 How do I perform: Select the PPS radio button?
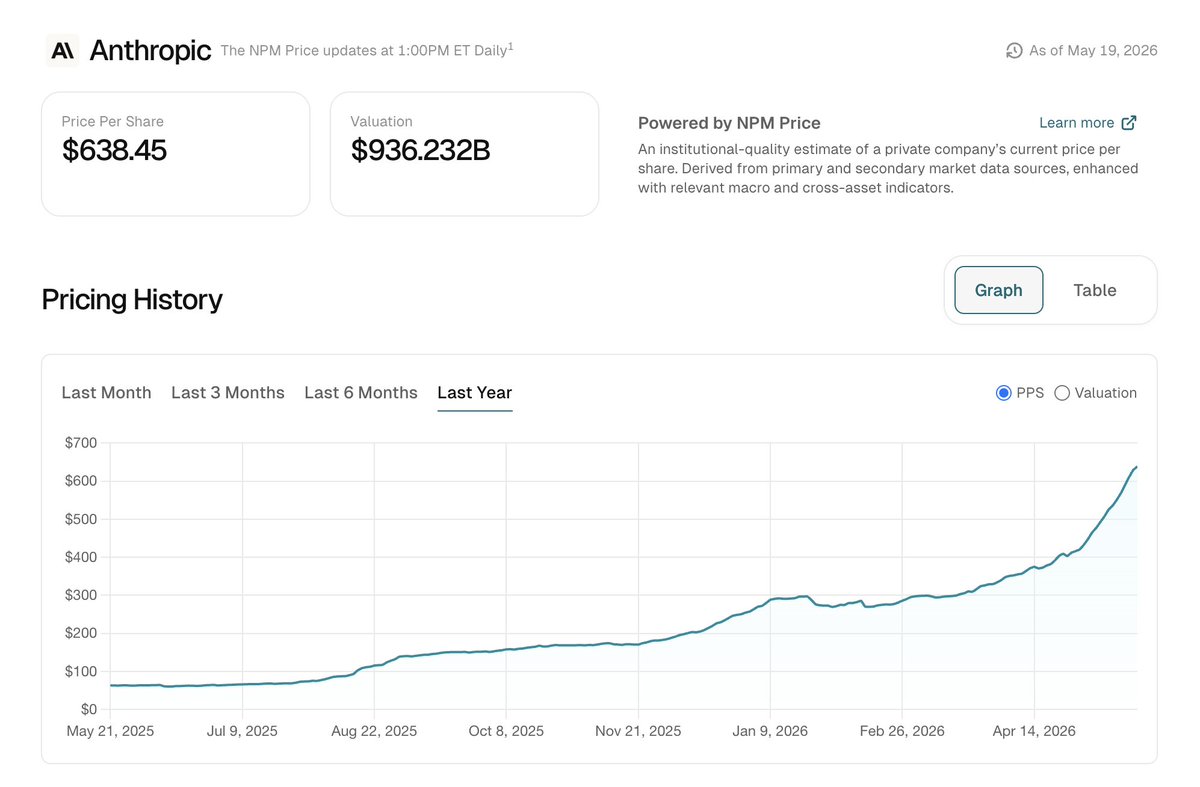[1004, 393]
